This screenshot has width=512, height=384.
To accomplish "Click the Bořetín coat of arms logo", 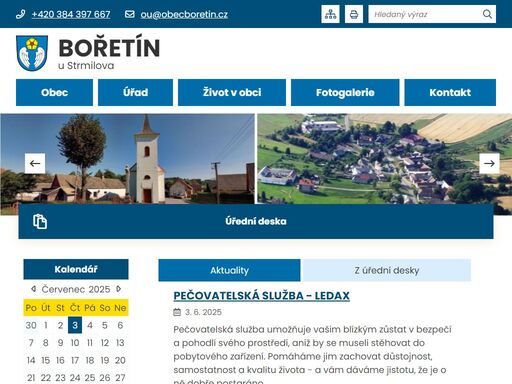I will point(32,53).
